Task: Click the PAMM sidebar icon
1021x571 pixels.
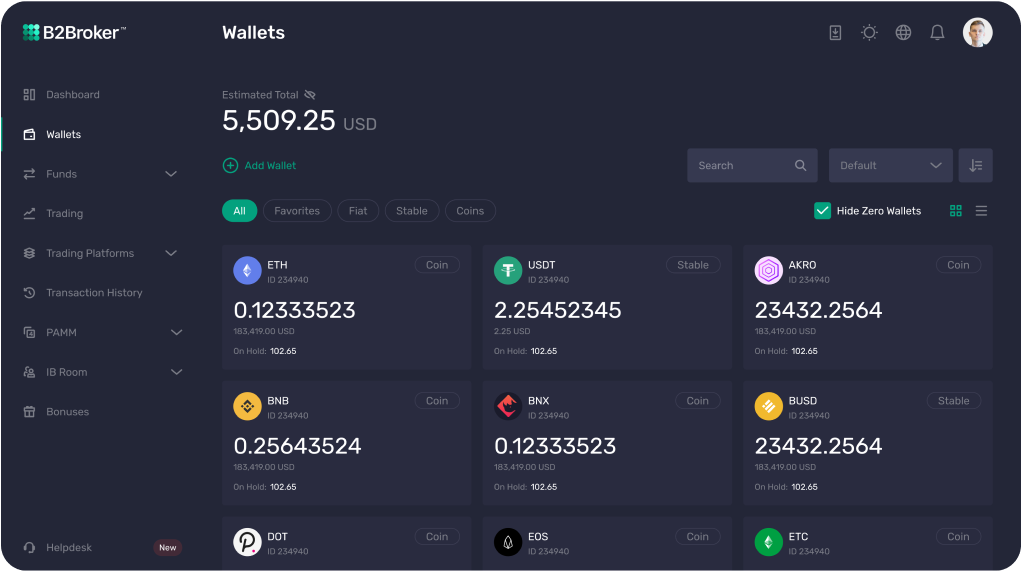Action: point(29,333)
